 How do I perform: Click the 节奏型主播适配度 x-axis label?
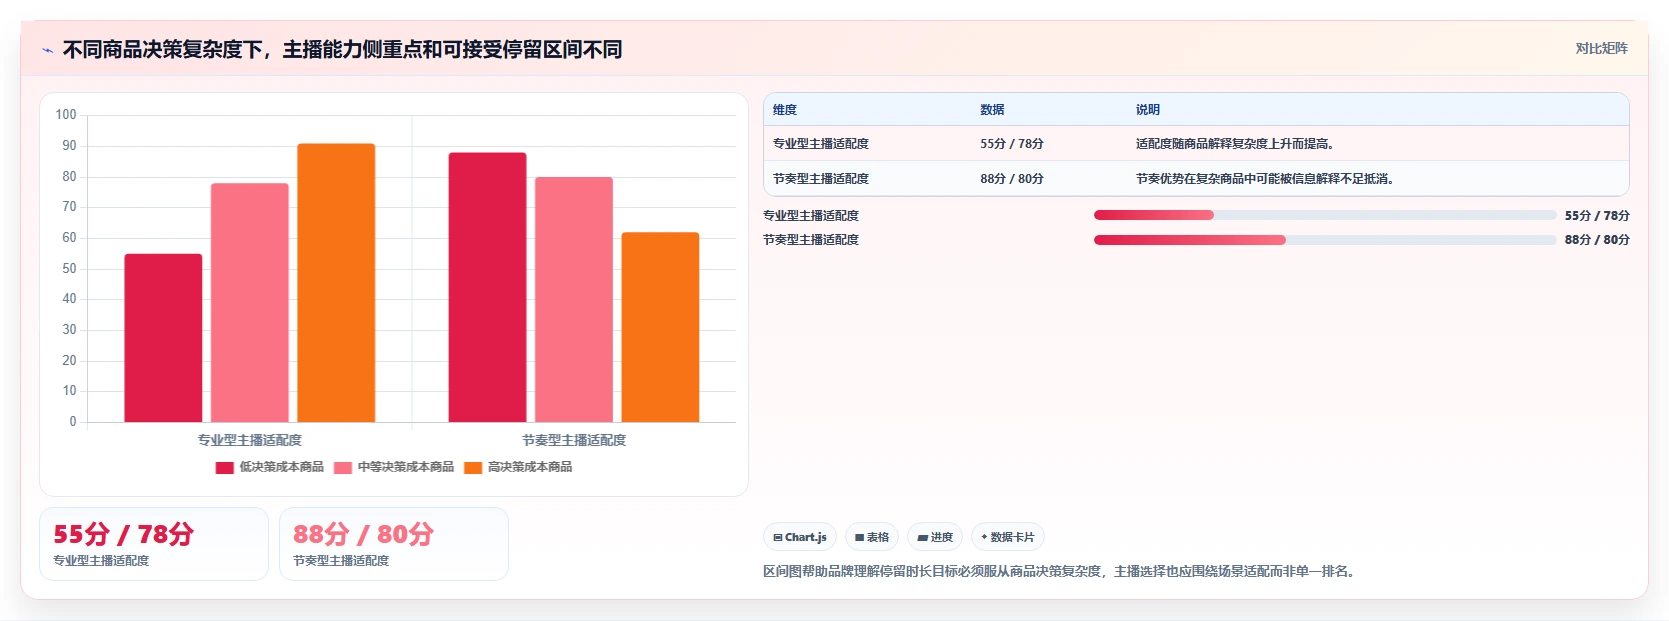(x=574, y=440)
